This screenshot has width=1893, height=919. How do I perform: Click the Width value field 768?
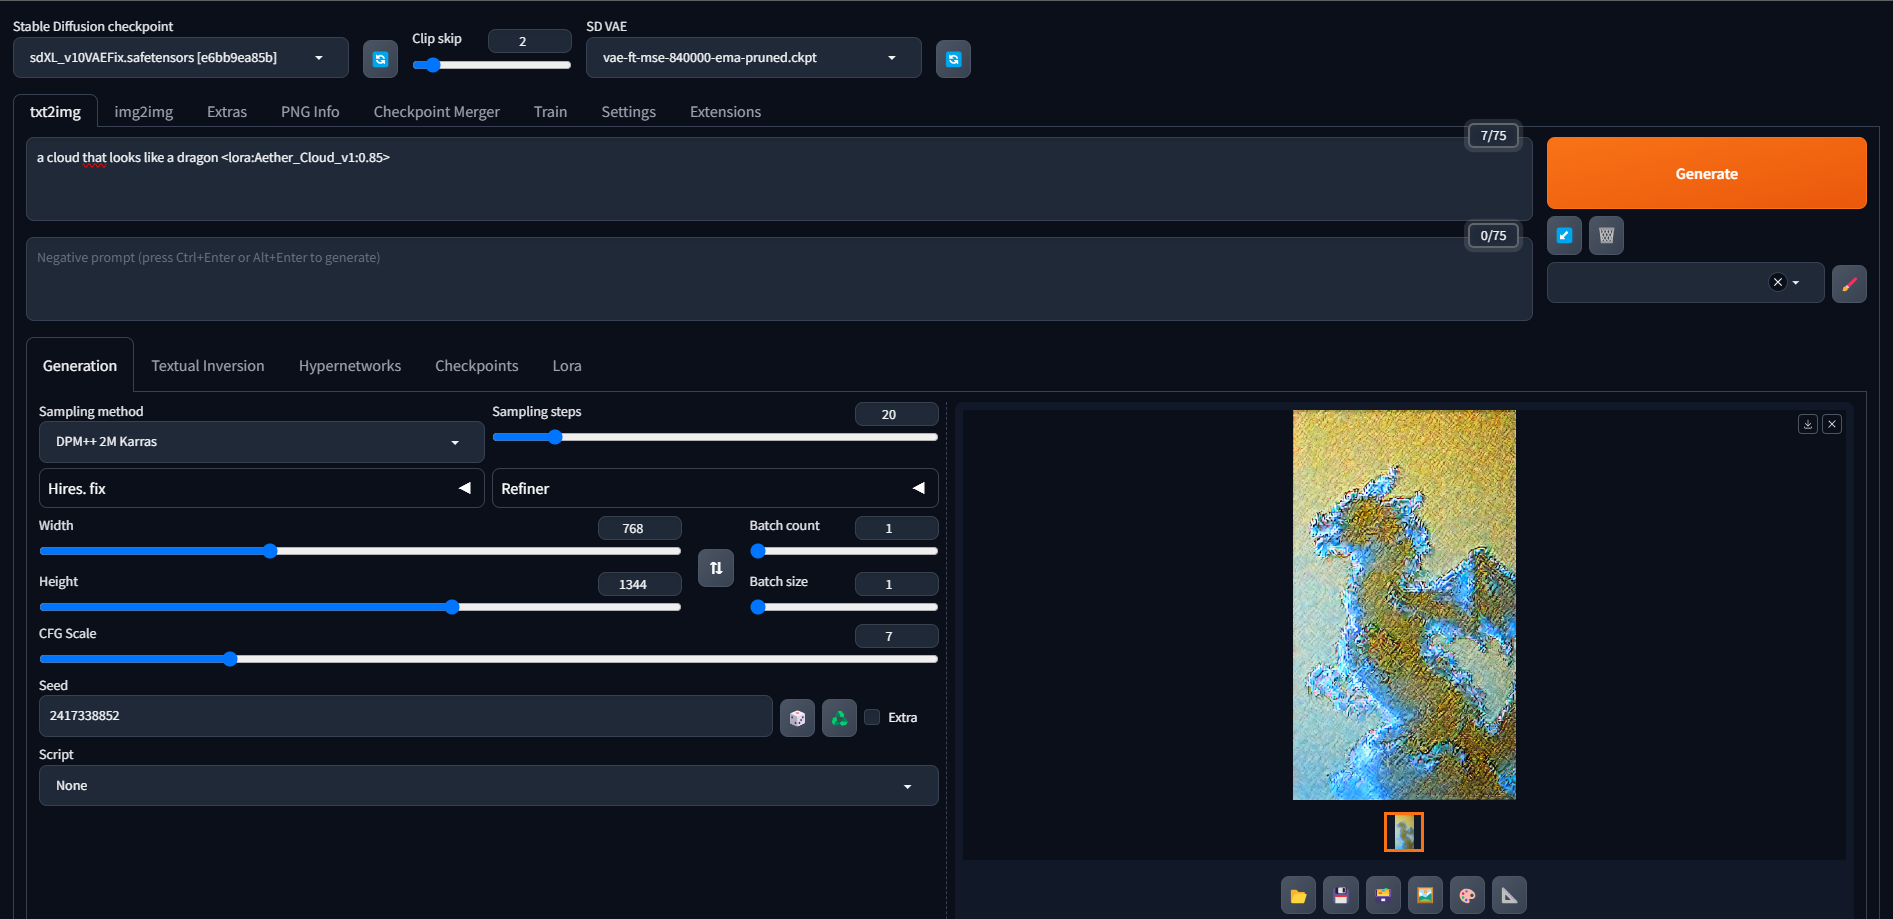pos(639,528)
